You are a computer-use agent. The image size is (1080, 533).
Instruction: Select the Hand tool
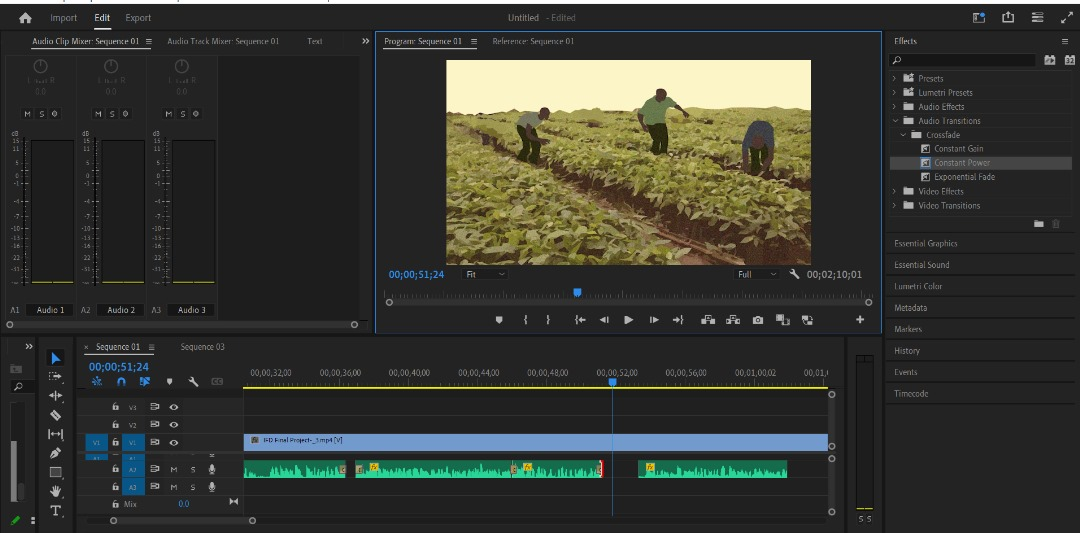coord(56,491)
